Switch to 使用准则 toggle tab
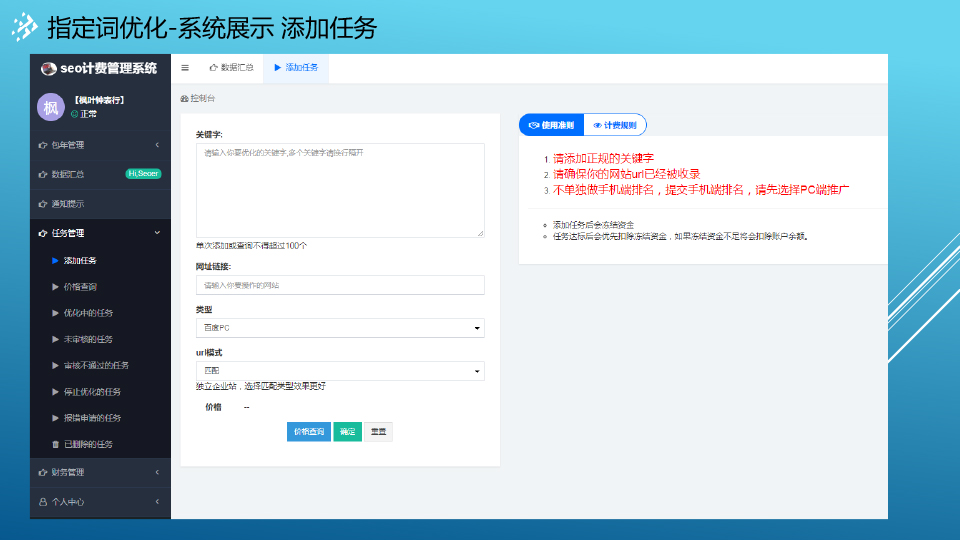The height and width of the screenshot is (540, 960). tap(551, 125)
